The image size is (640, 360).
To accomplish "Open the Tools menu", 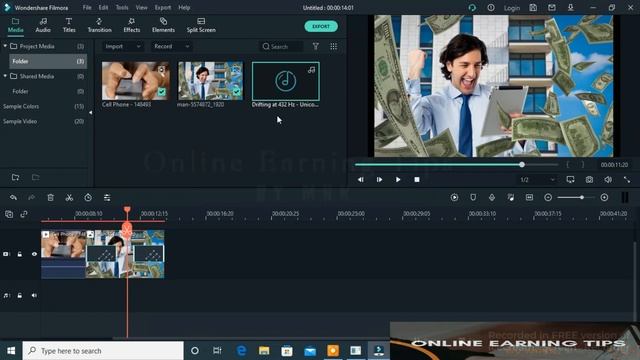I will click(x=122, y=7).
